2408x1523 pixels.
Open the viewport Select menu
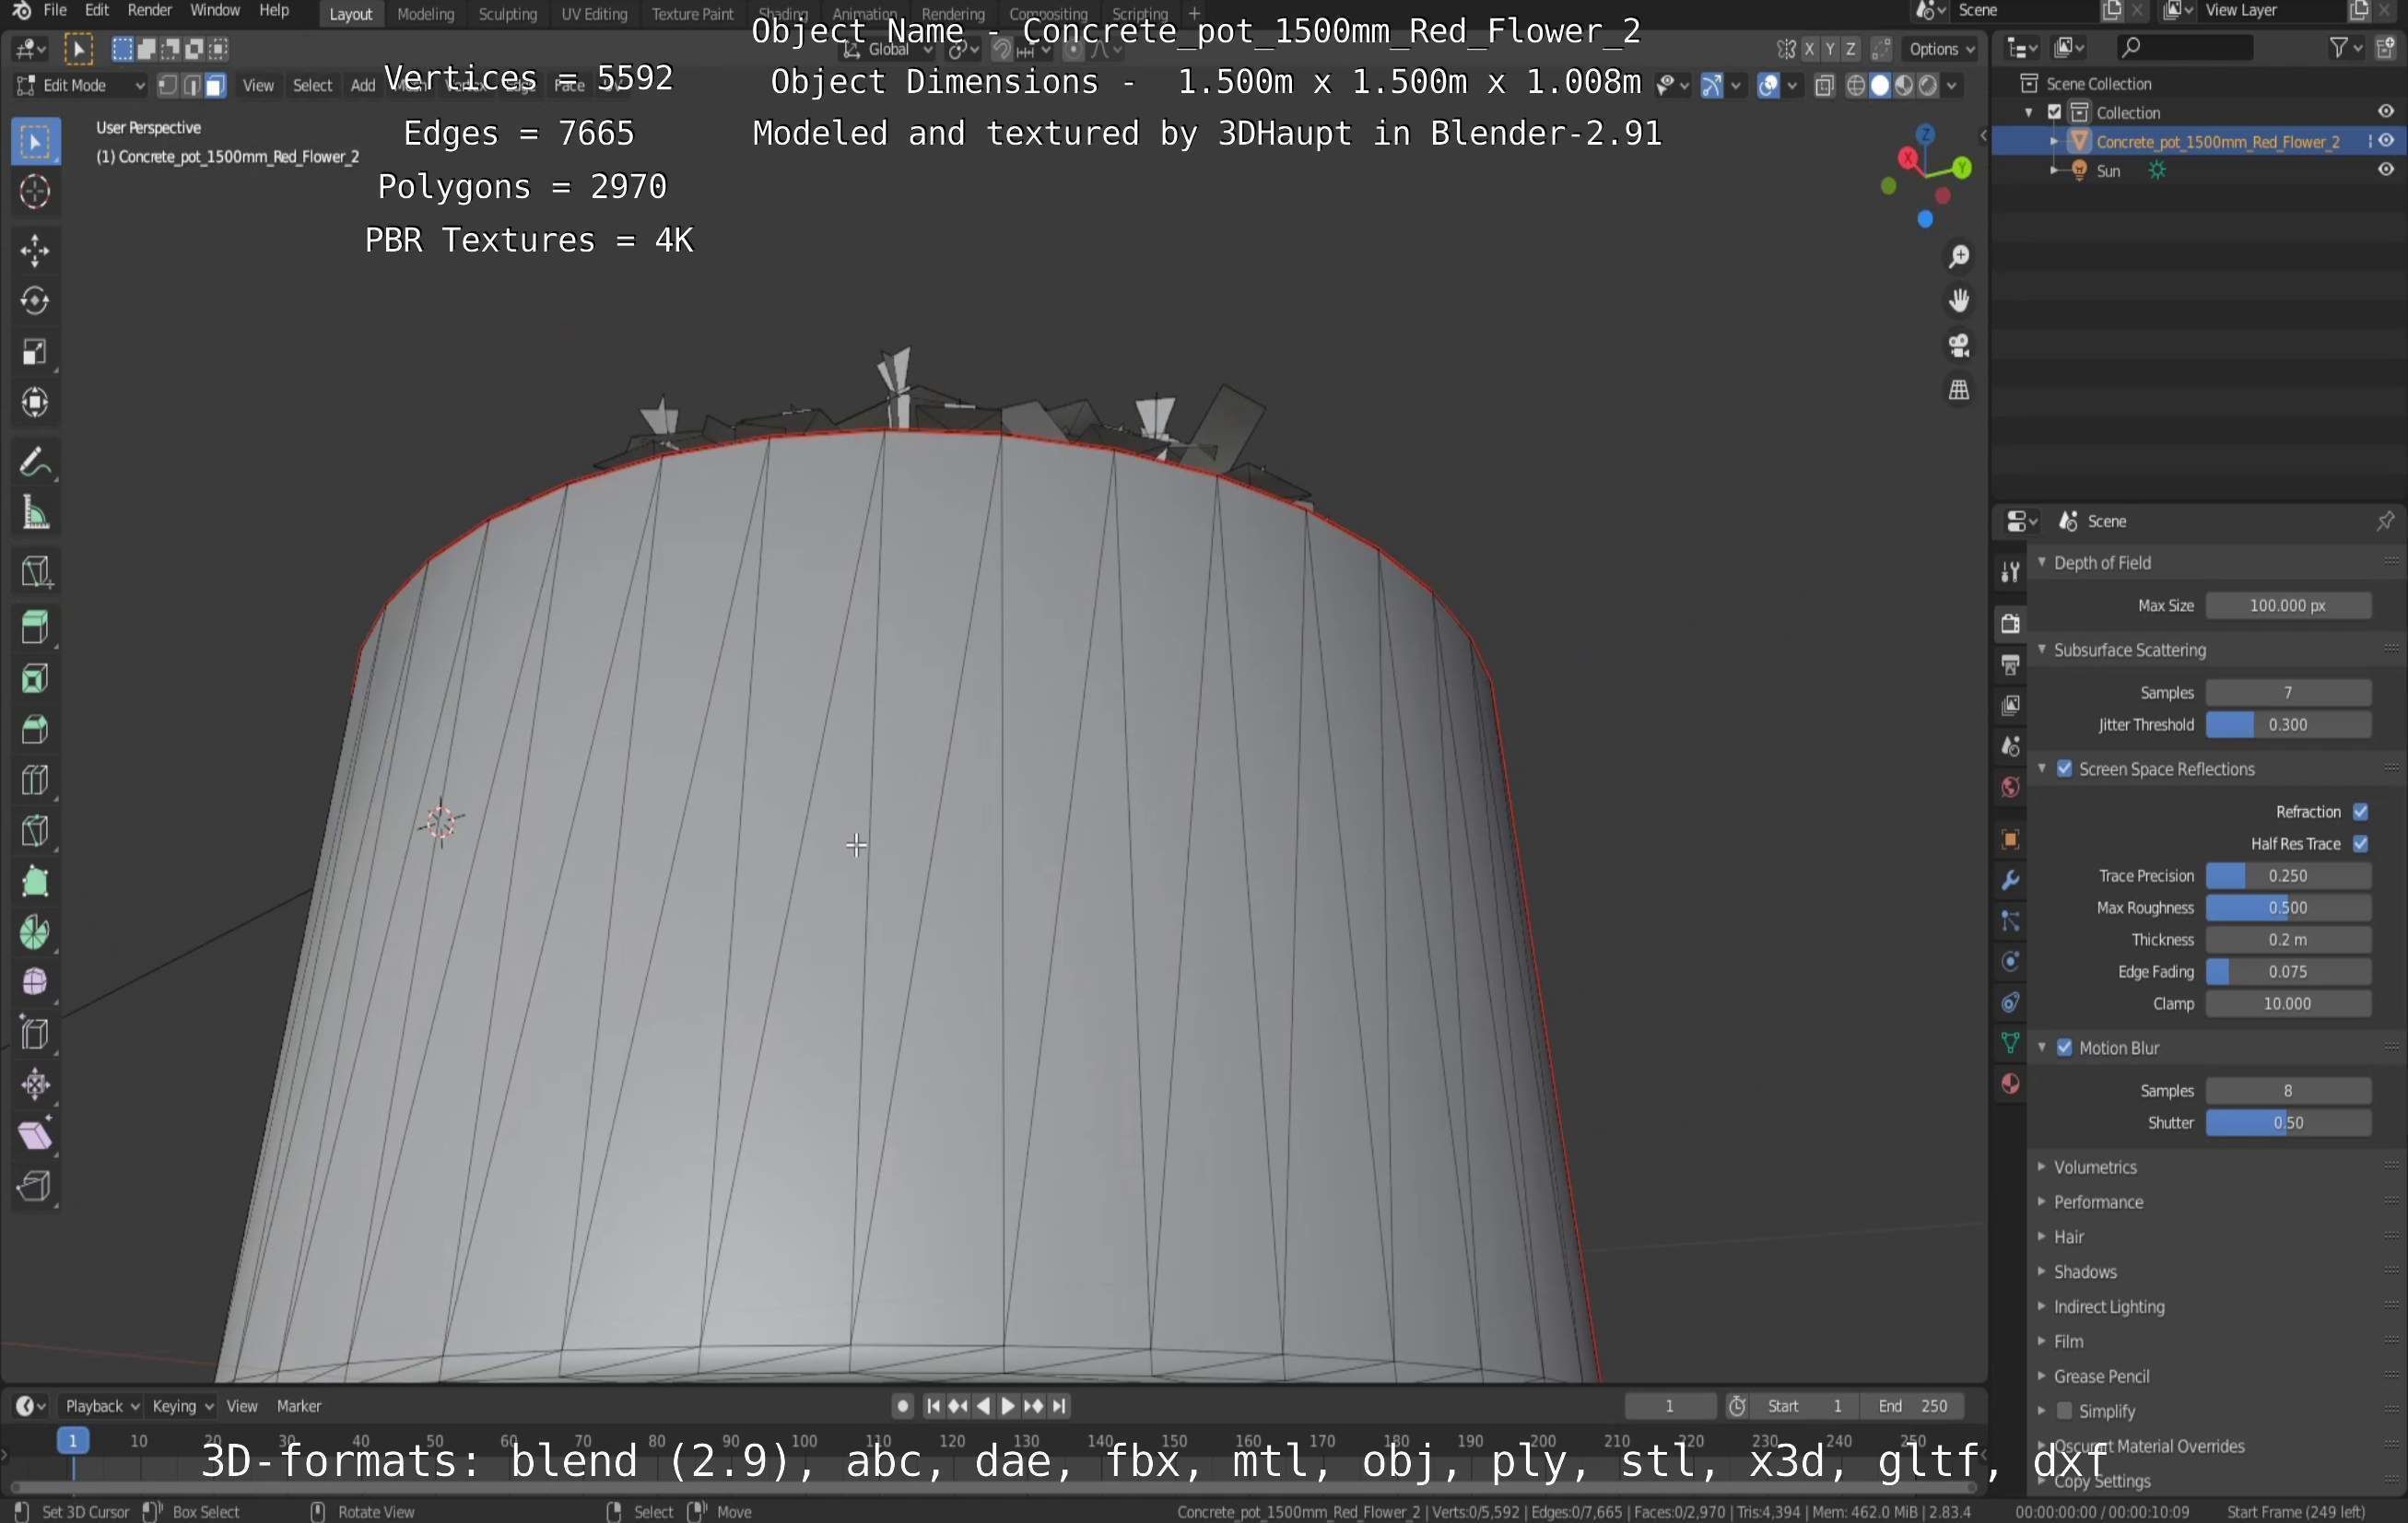pyautogui.click(x=312, y=86)
